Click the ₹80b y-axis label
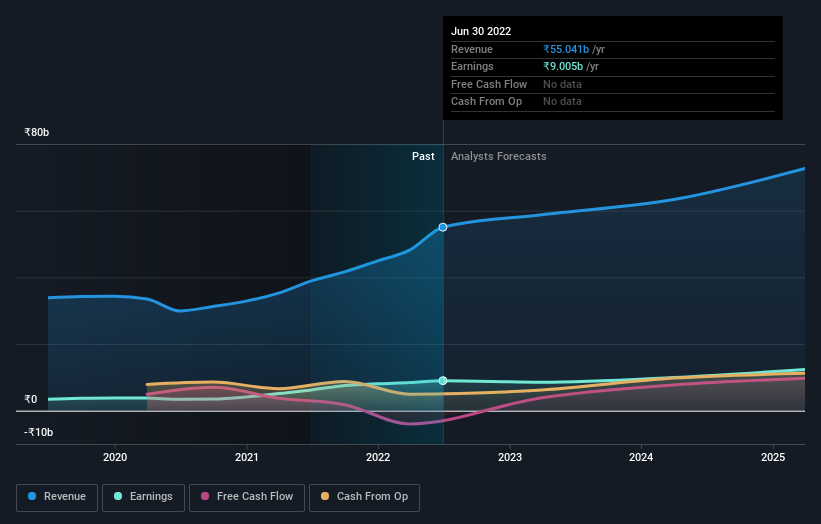The height and width of the screenshot is (524, 821). (x=37, y=132)
